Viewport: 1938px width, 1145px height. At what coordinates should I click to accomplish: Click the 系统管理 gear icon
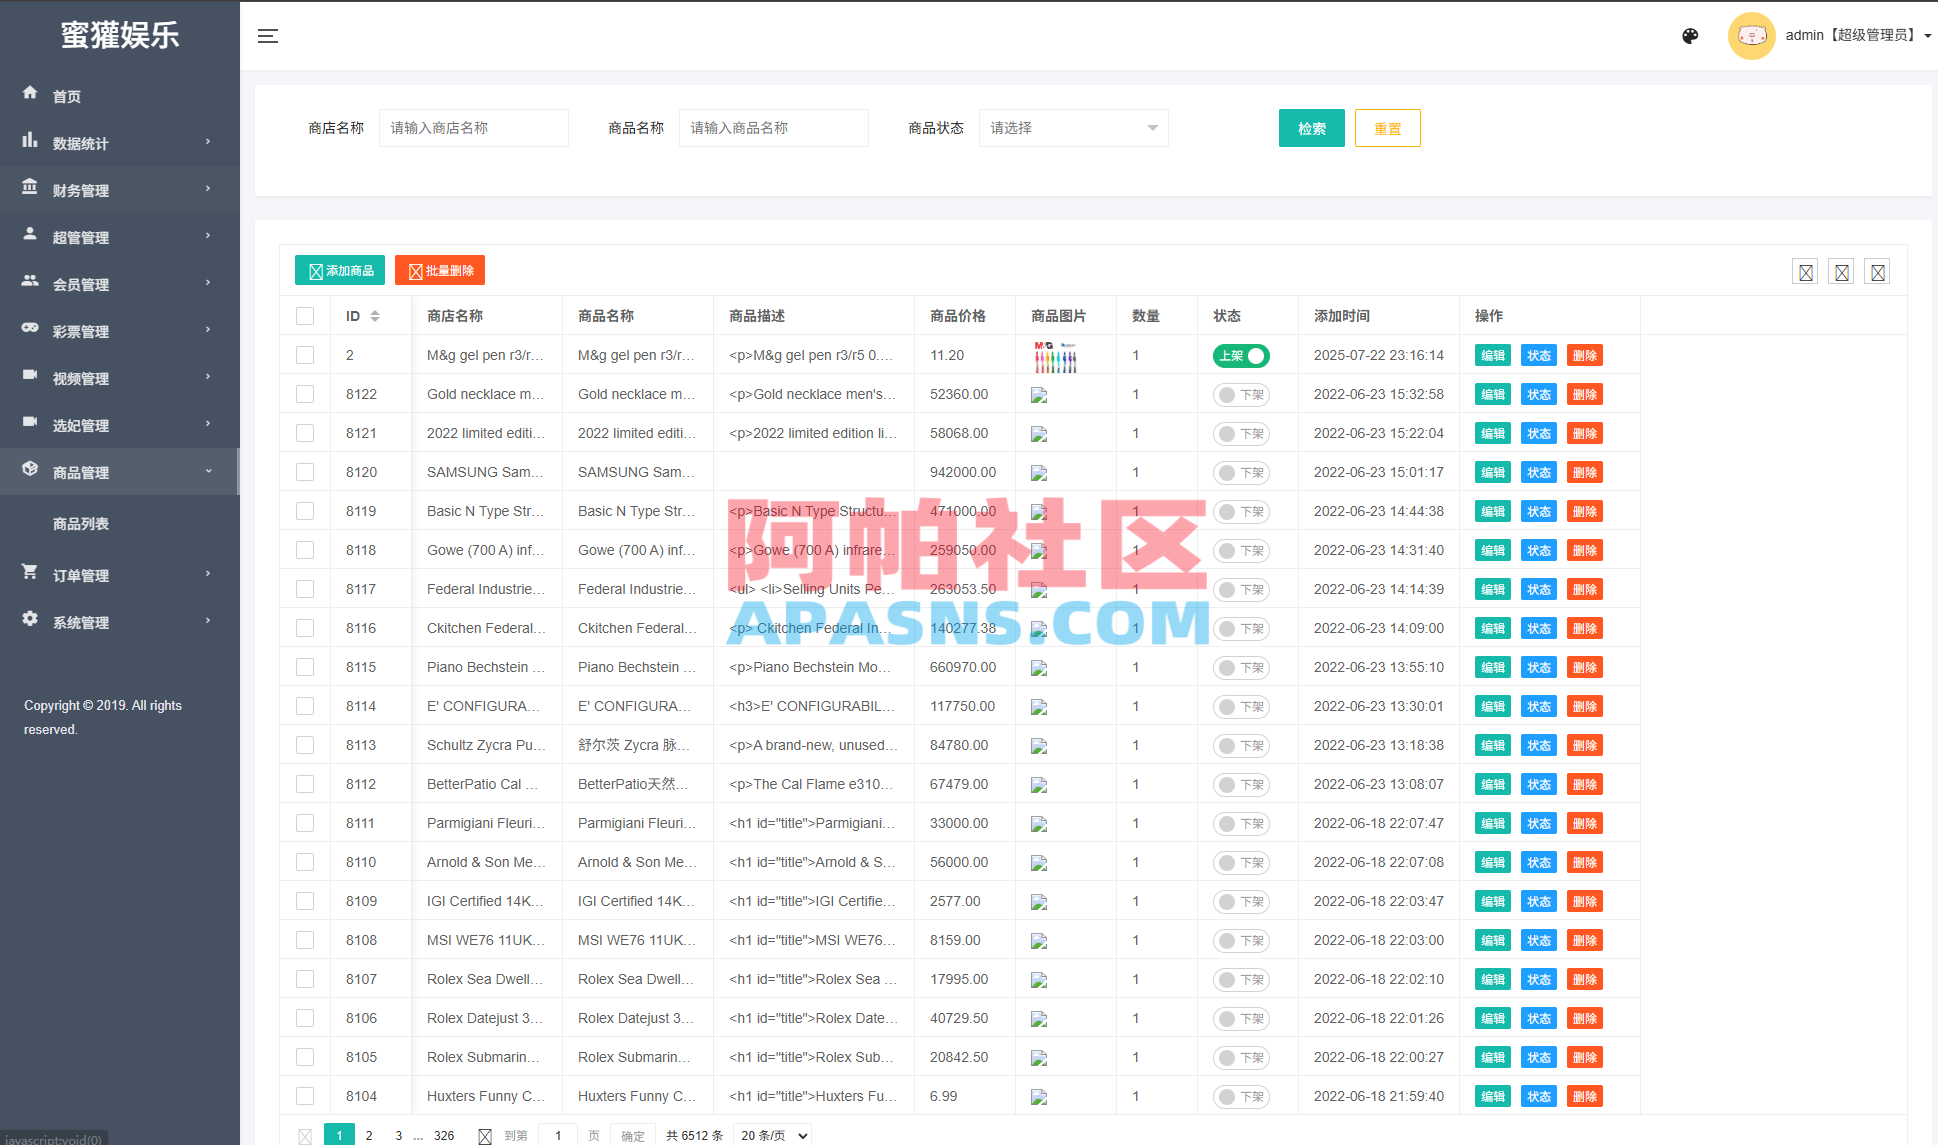click(30, 619)
